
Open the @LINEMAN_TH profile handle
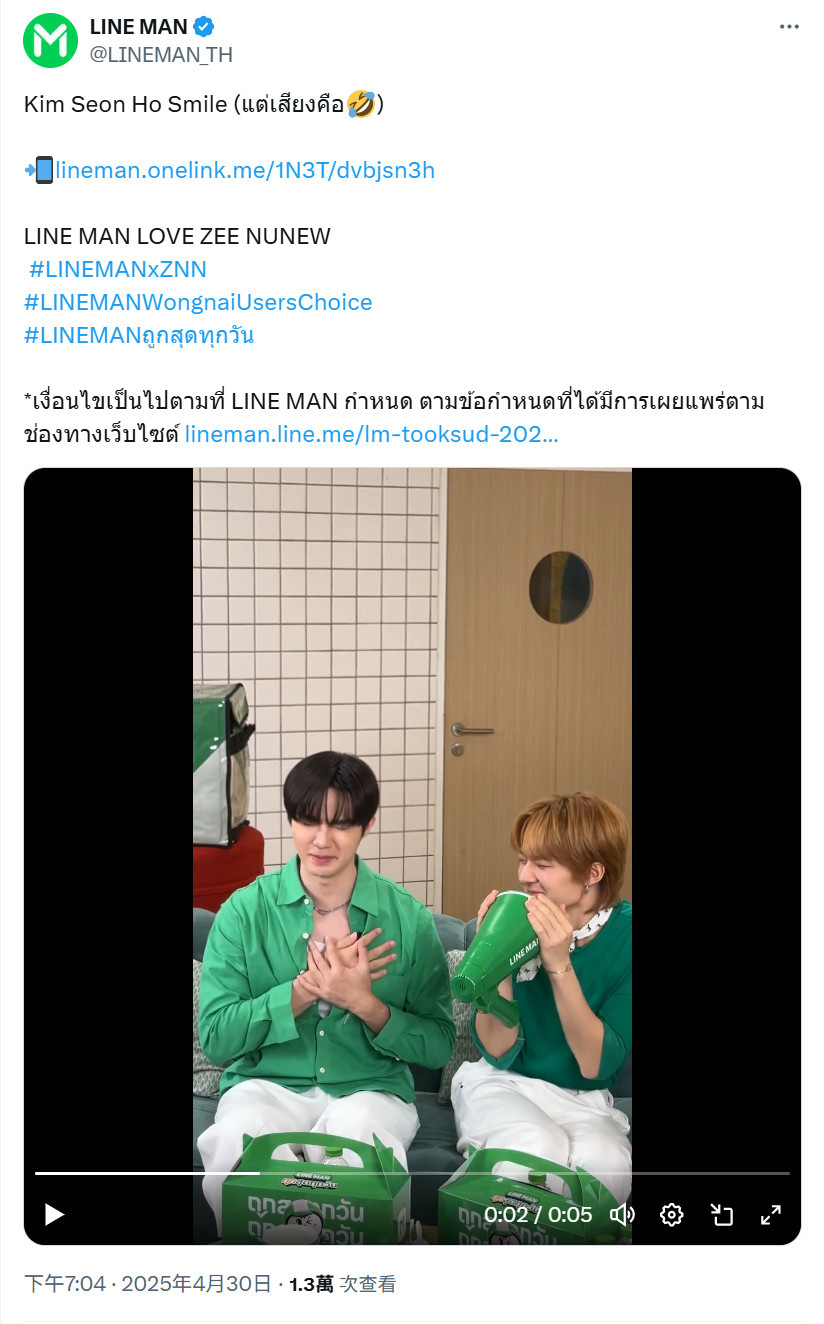tap(161, 55)
